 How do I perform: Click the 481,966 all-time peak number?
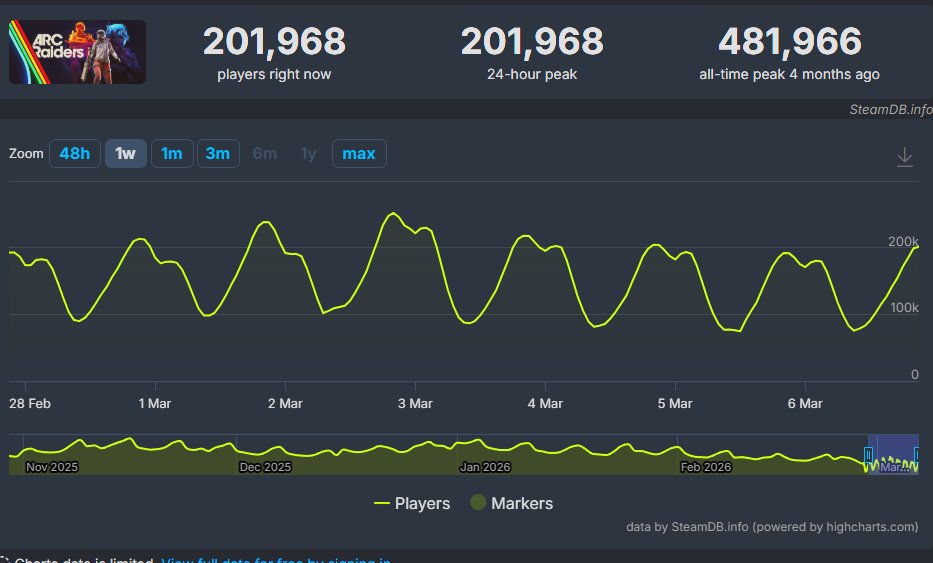(790, 41)
